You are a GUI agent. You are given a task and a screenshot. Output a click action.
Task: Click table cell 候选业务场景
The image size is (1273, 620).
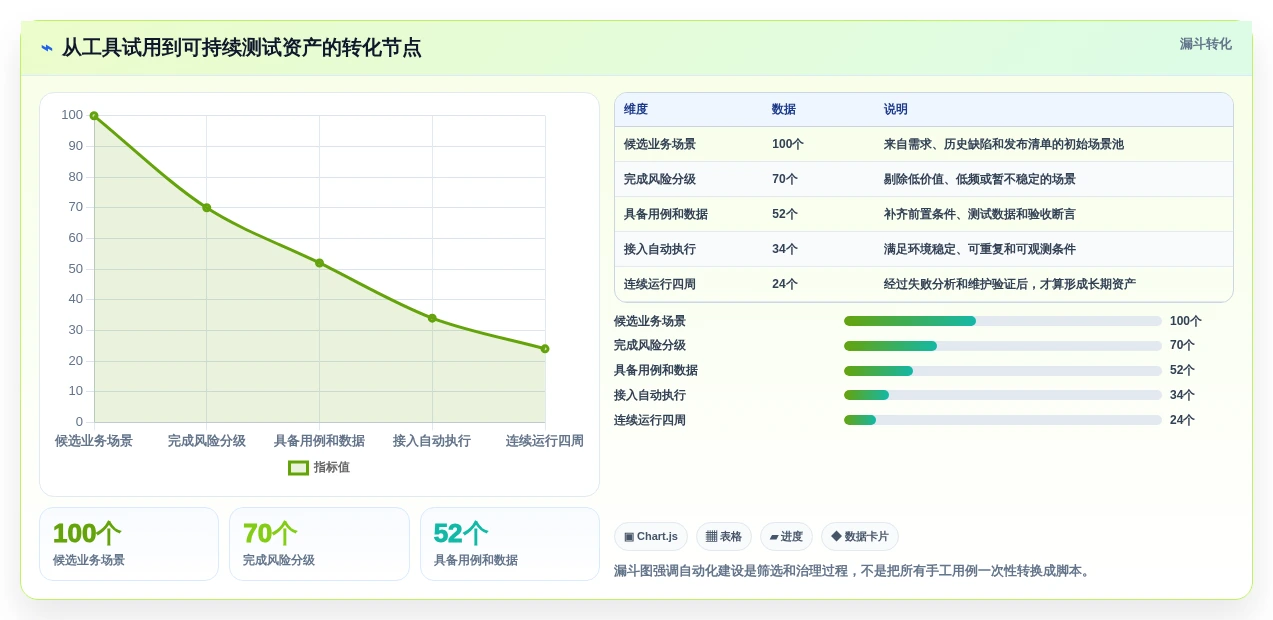pyautogui.click(x=660, y=144)
